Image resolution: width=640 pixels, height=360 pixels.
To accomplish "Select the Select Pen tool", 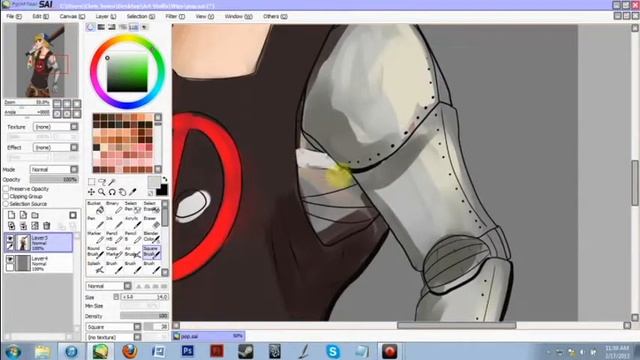I will 133,207.
